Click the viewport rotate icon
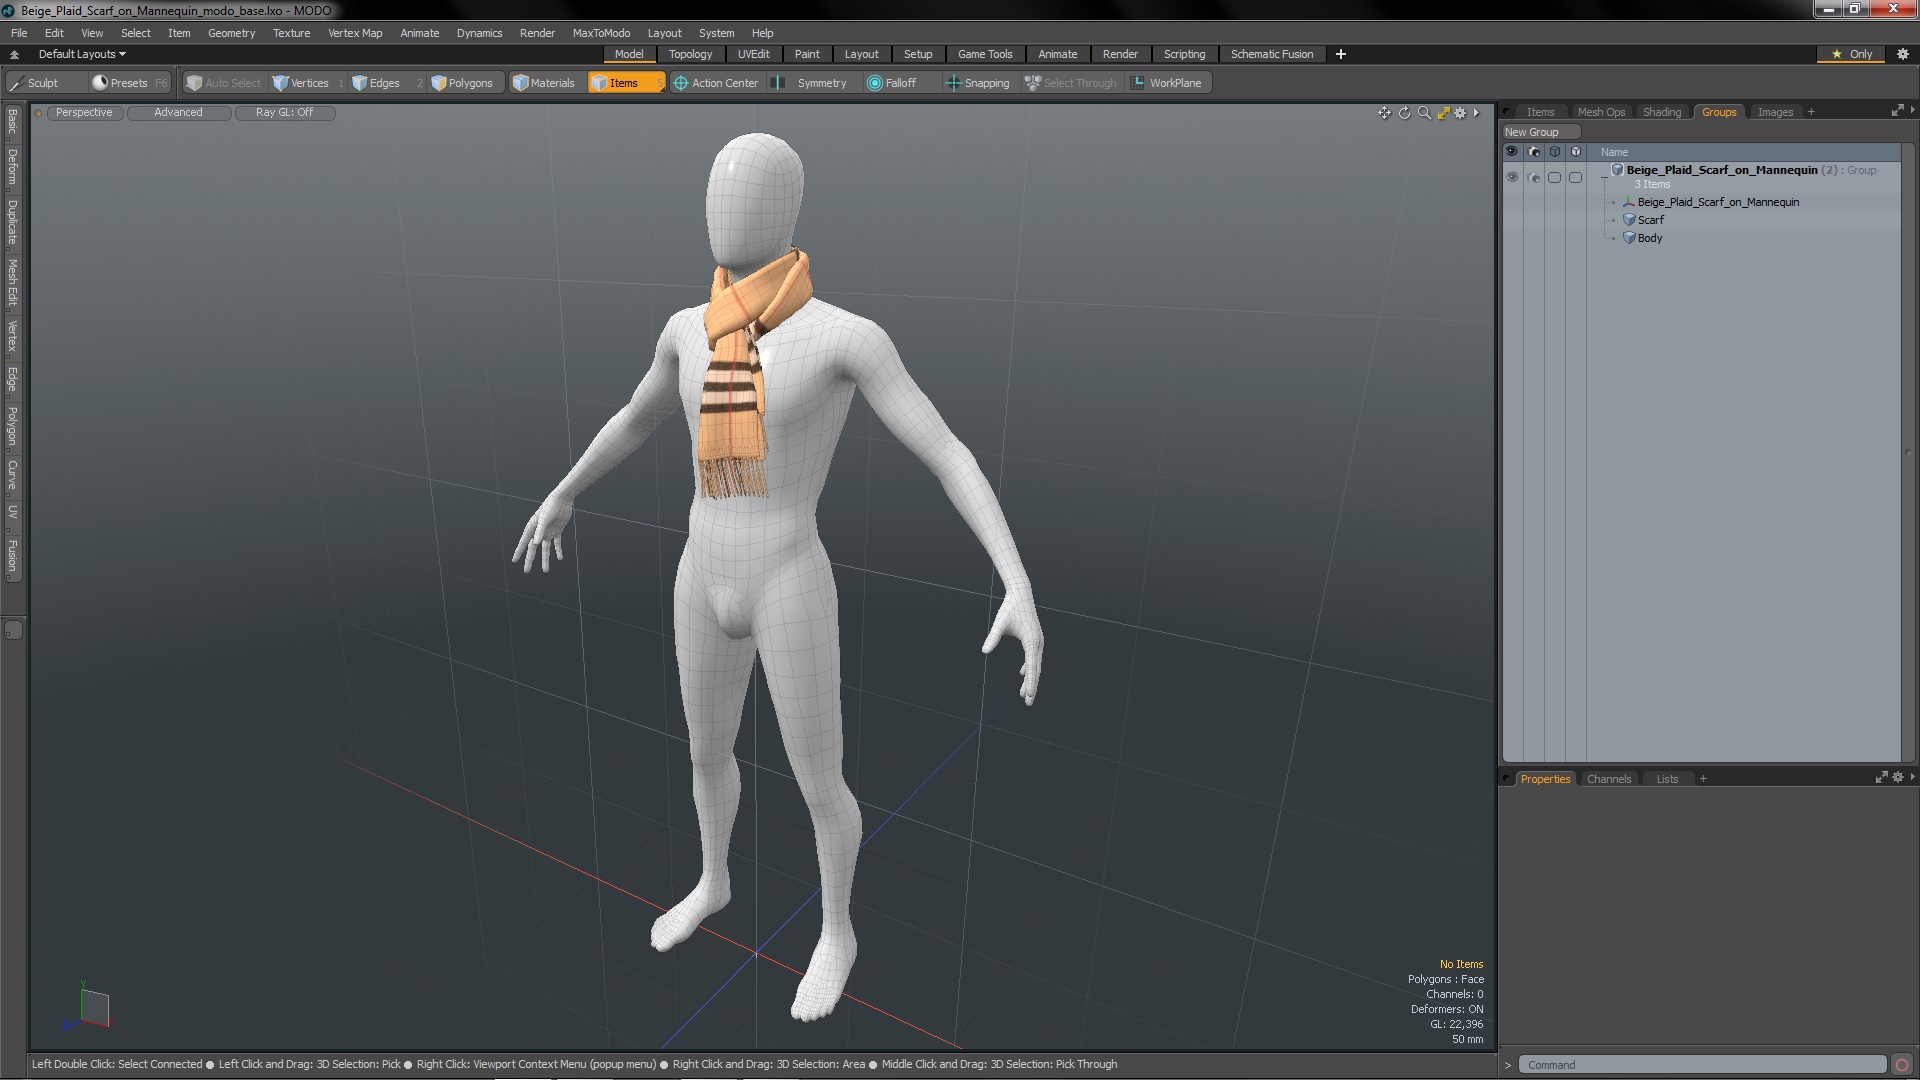This screenshot has height=1080, width=1920. [1404, 113]
